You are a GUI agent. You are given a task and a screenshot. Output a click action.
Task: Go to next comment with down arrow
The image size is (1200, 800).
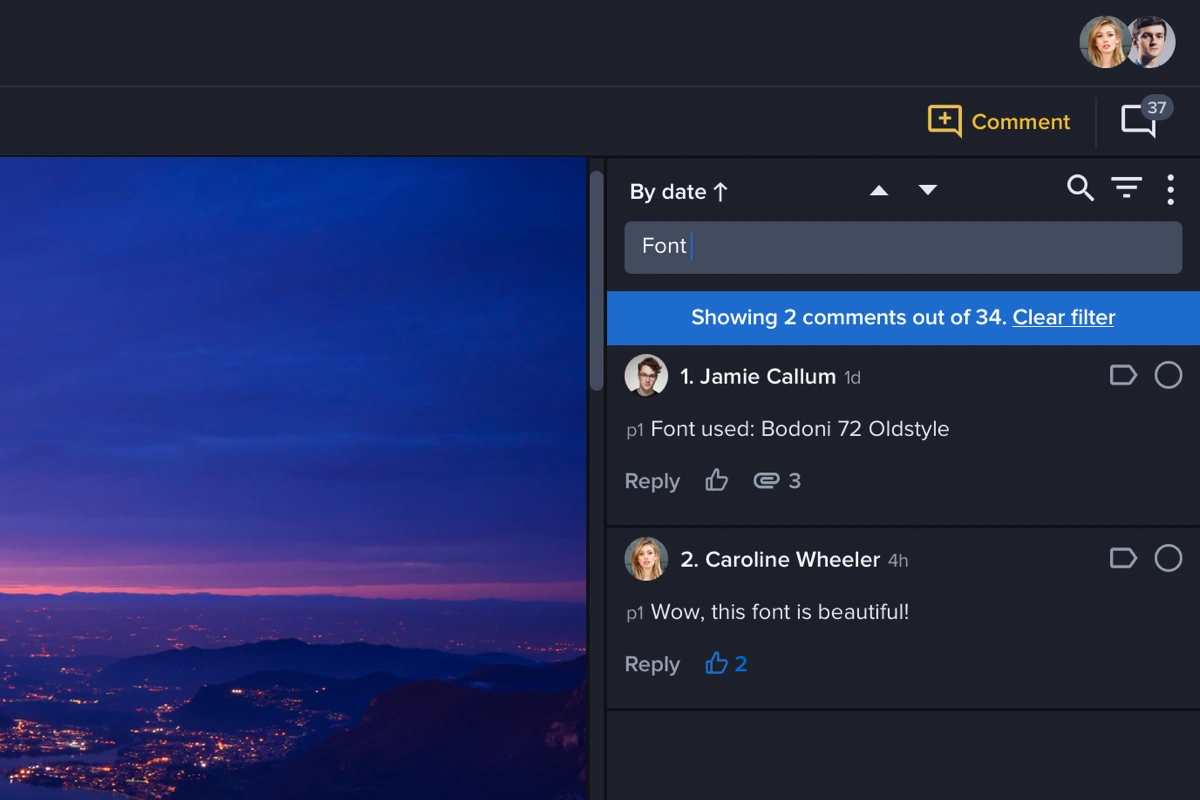[x=928, y=190]
